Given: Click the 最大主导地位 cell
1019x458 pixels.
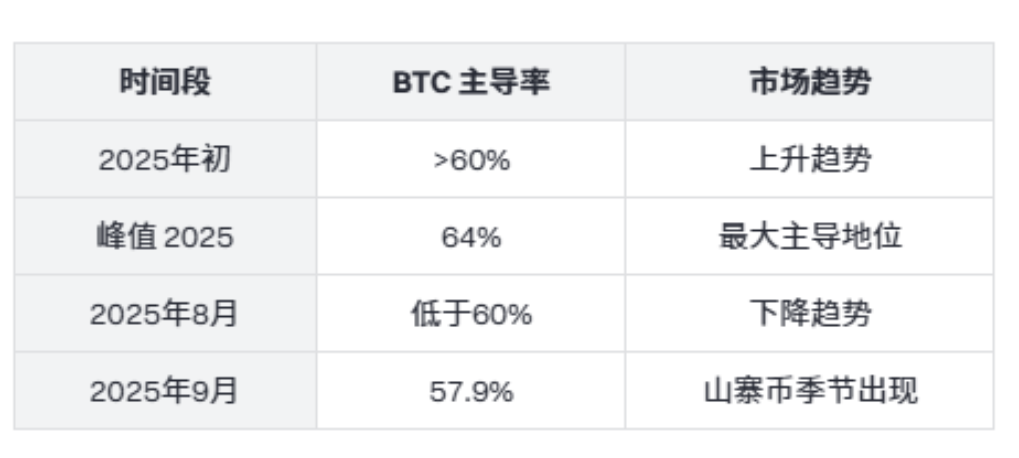Looking at the screenshot, I should pyautogui.click(x=809, y=237).
